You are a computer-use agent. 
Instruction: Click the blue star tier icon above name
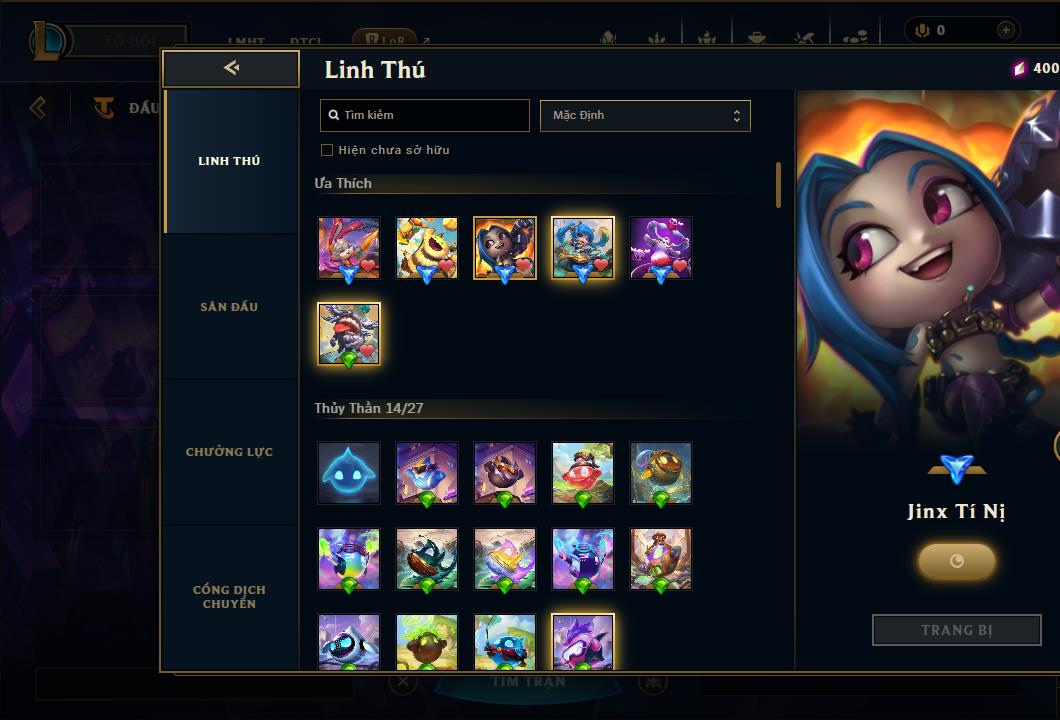pyautogui.click(x=957, y=469)
